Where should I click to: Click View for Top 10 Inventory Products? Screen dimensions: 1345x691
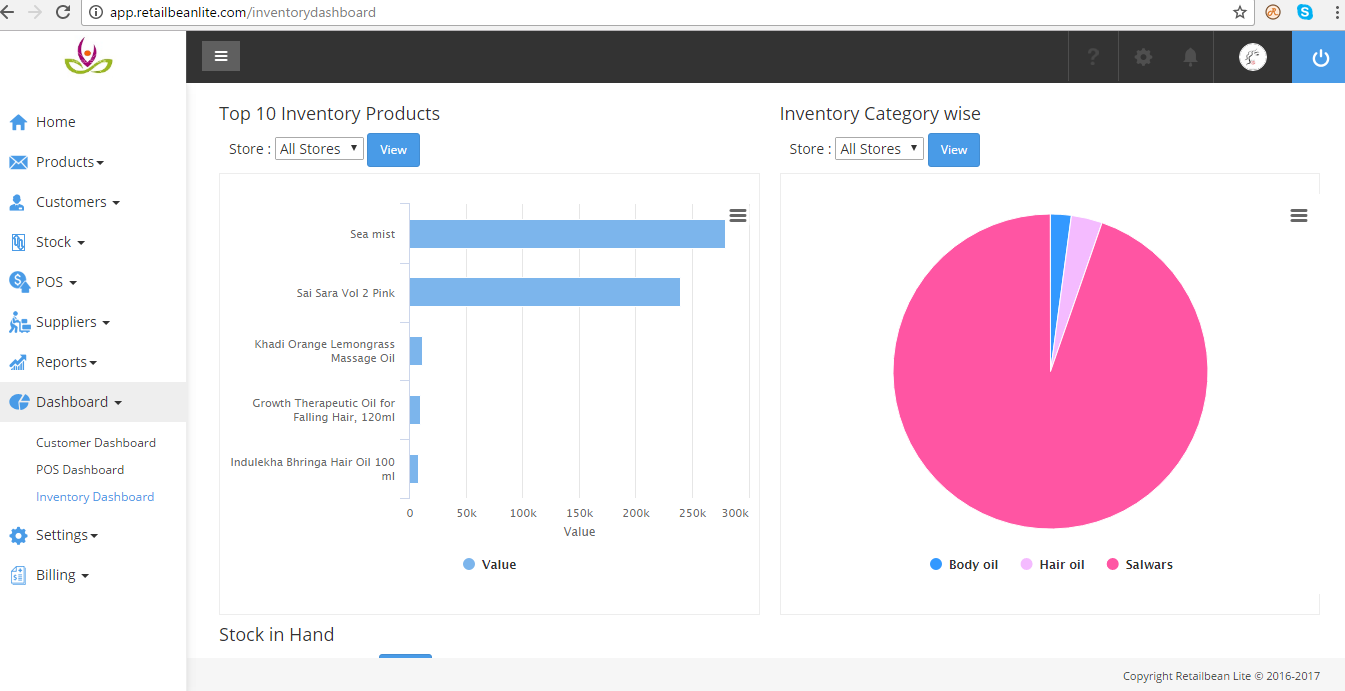(393, 148)
